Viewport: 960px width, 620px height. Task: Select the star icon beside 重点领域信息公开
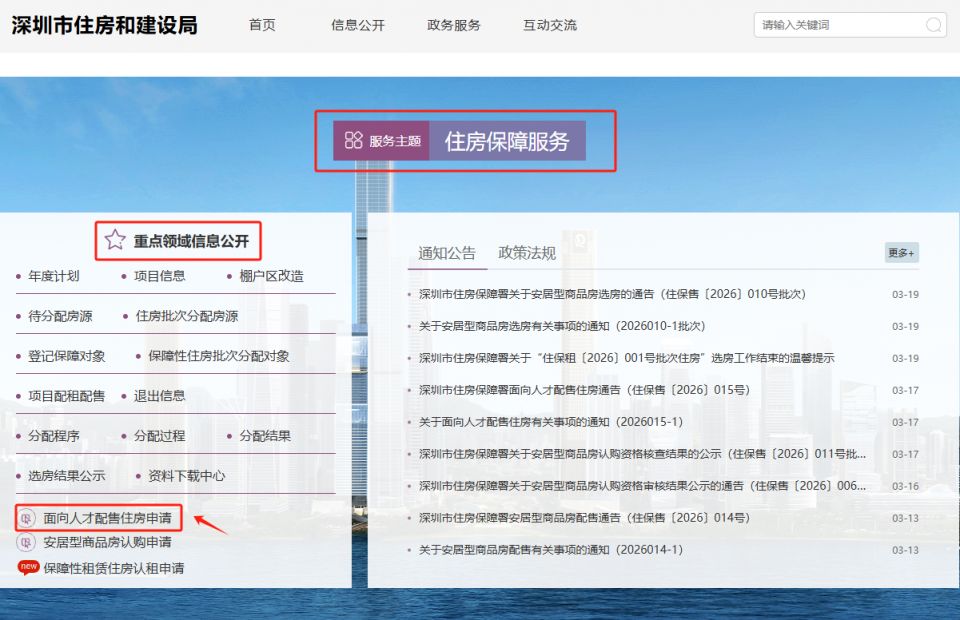(x=115, y=240)
